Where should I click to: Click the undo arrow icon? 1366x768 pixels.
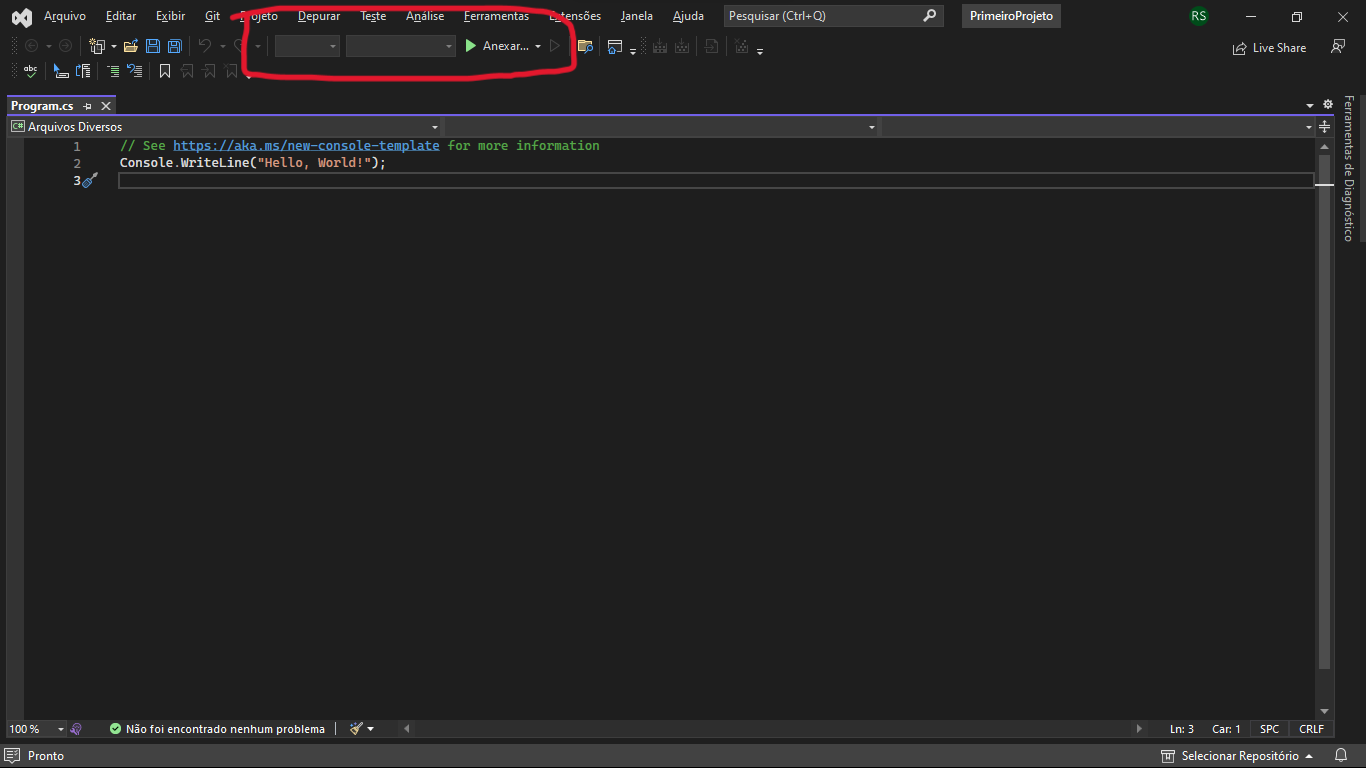point(205,46)
